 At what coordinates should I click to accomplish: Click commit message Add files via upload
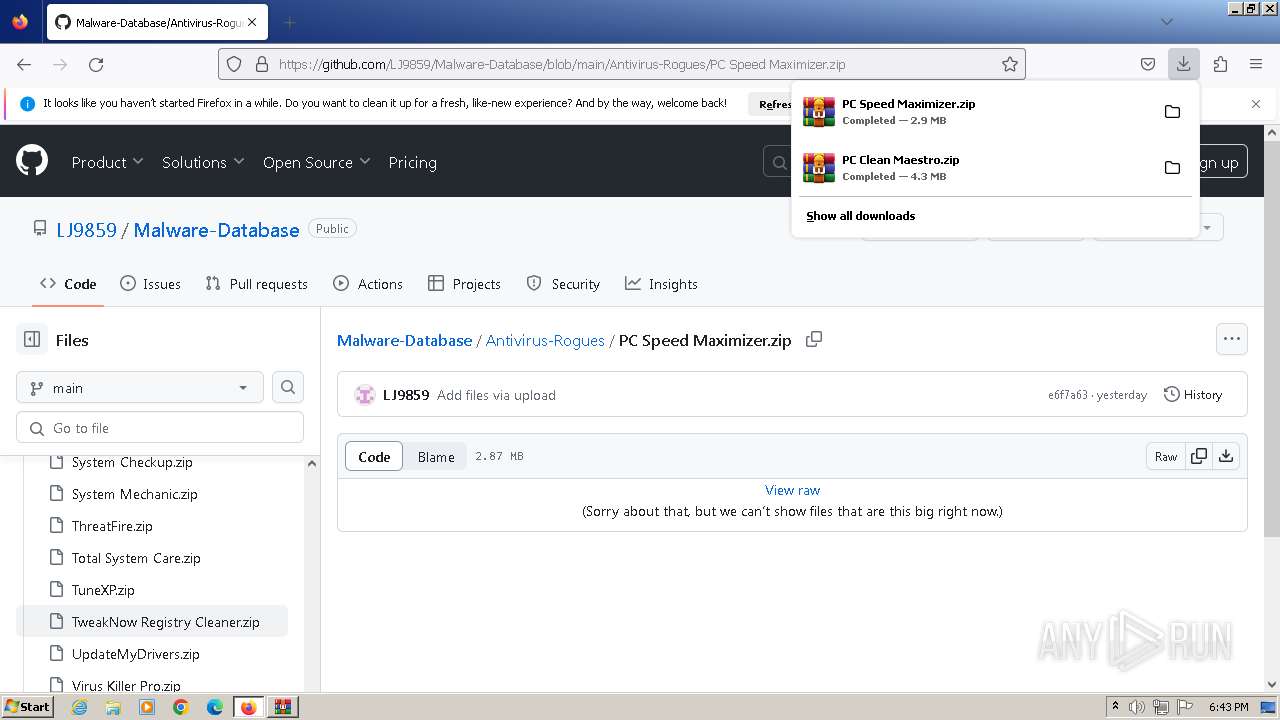click(x=496, y=395)
